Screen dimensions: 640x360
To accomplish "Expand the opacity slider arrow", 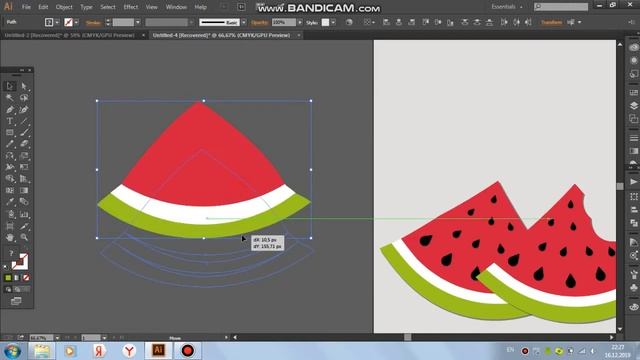I will (300, 22).
